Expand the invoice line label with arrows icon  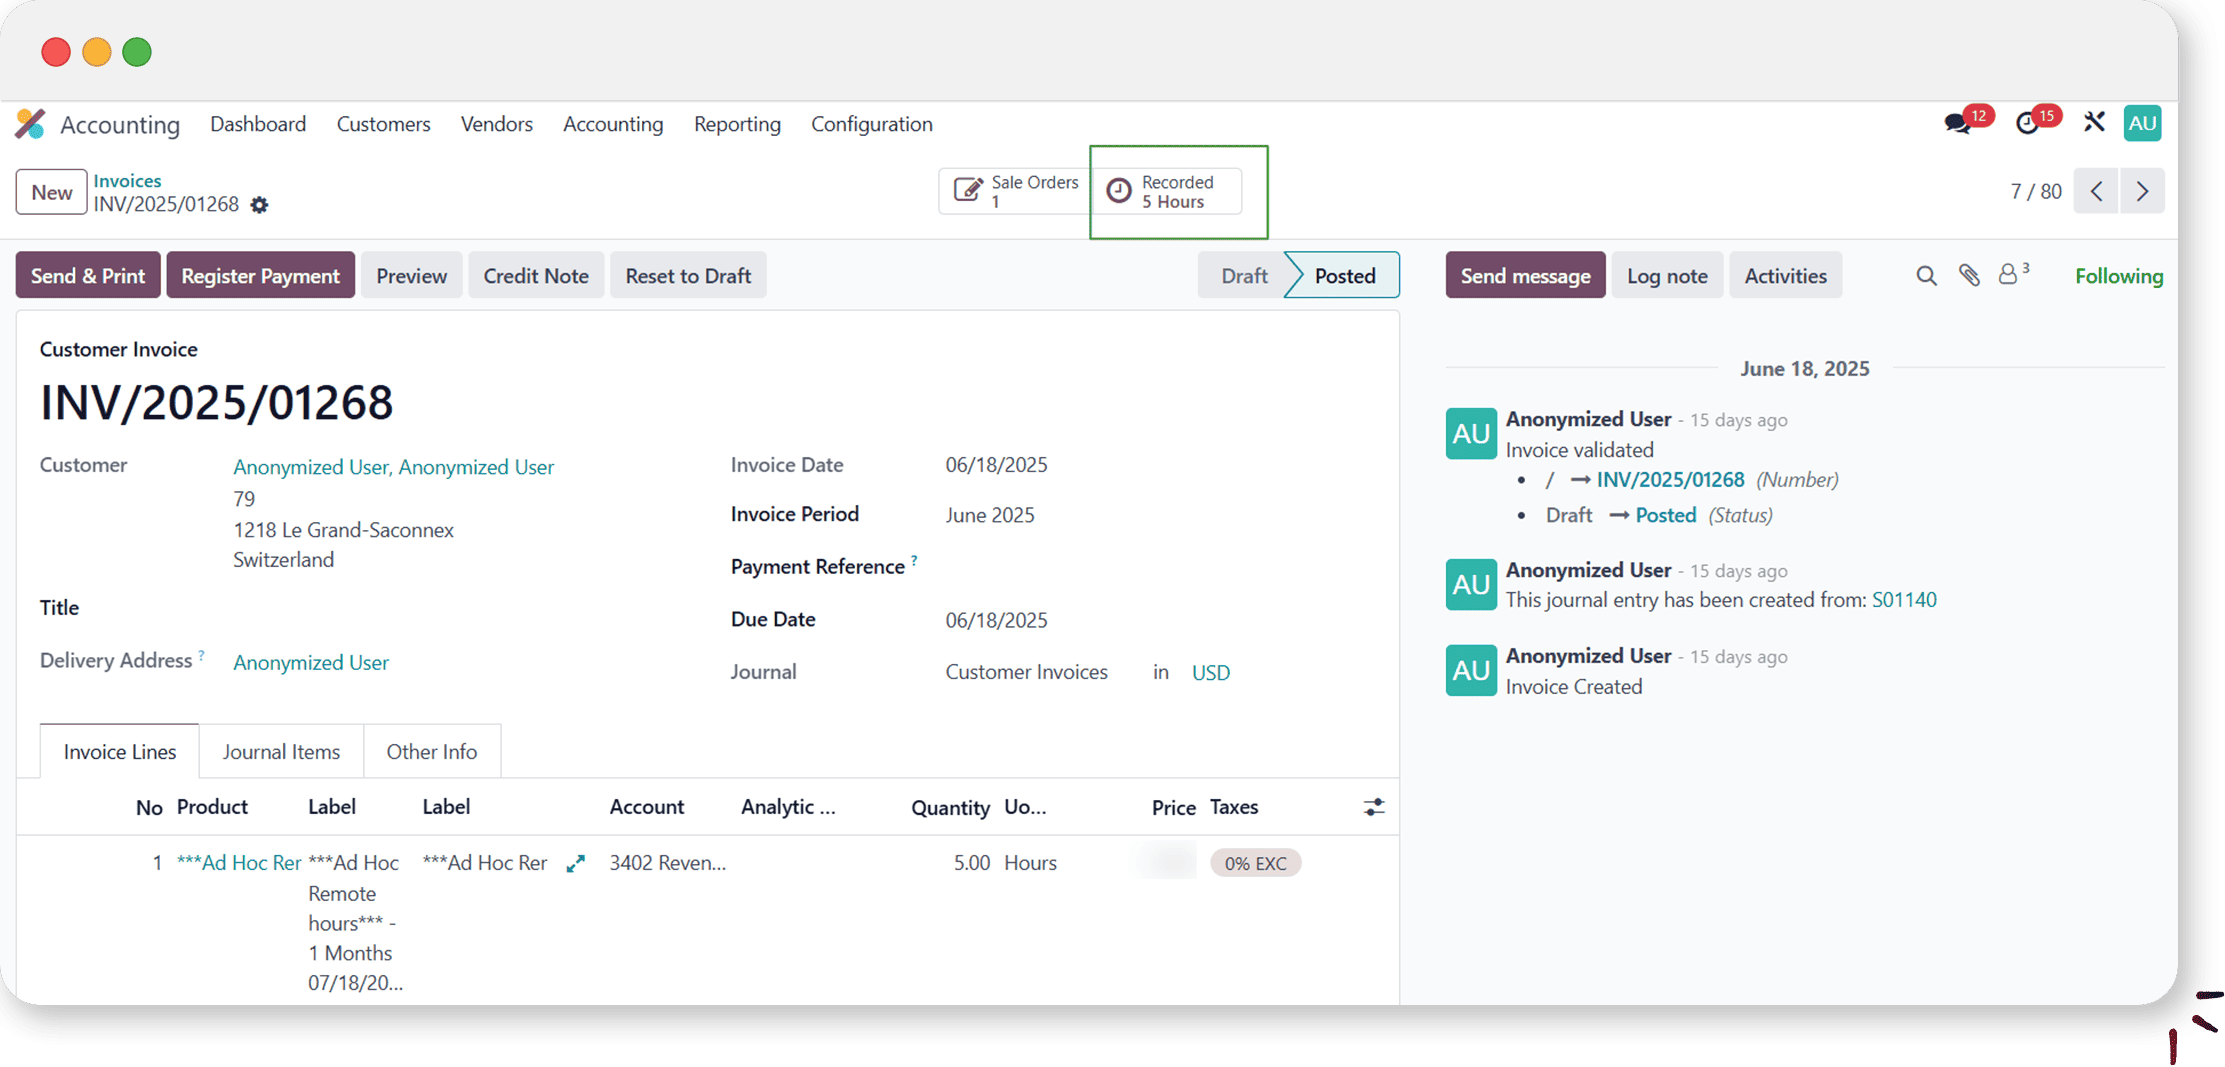[x=575, y=864]
